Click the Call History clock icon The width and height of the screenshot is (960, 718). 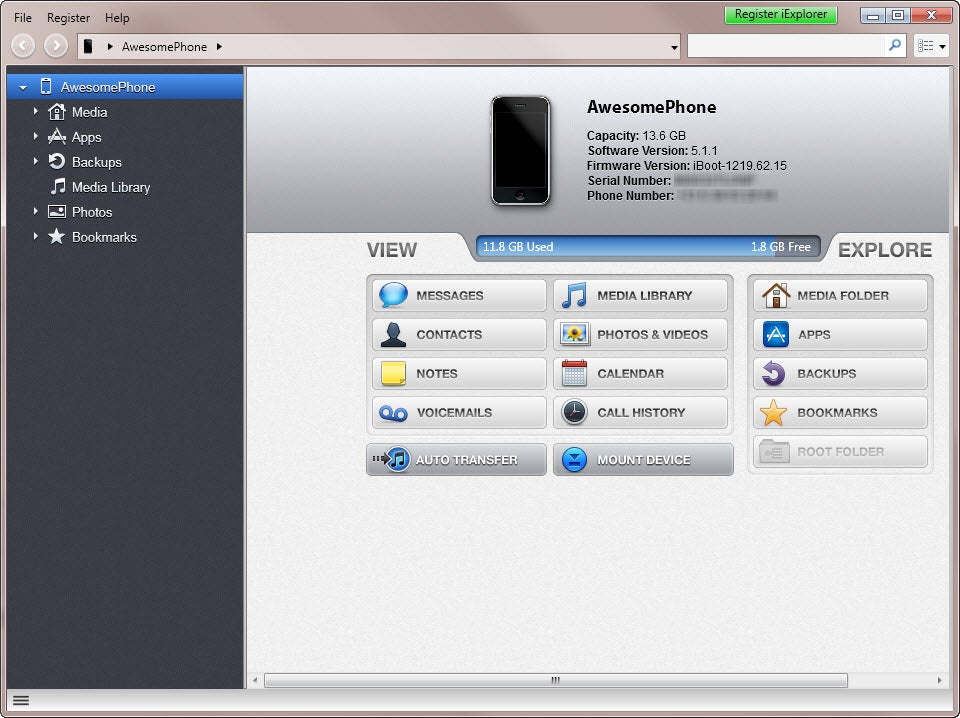coord(574,412)
